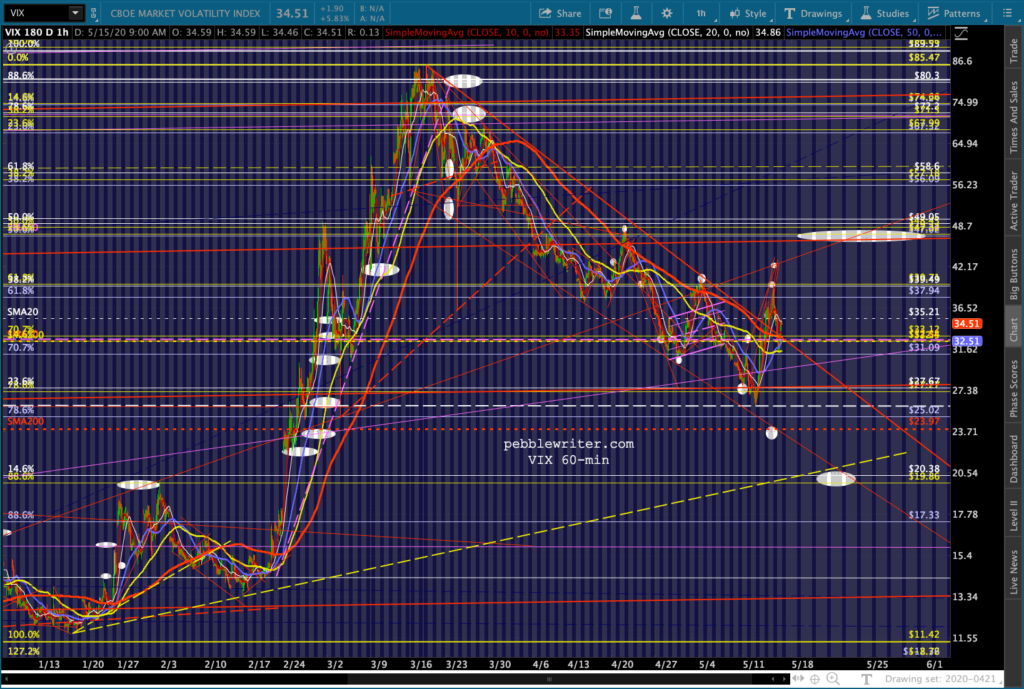Image resolution: width=1024 pixels, height=689 pixels.
Task: Click the Studies button
Action: tap(885, 13)
